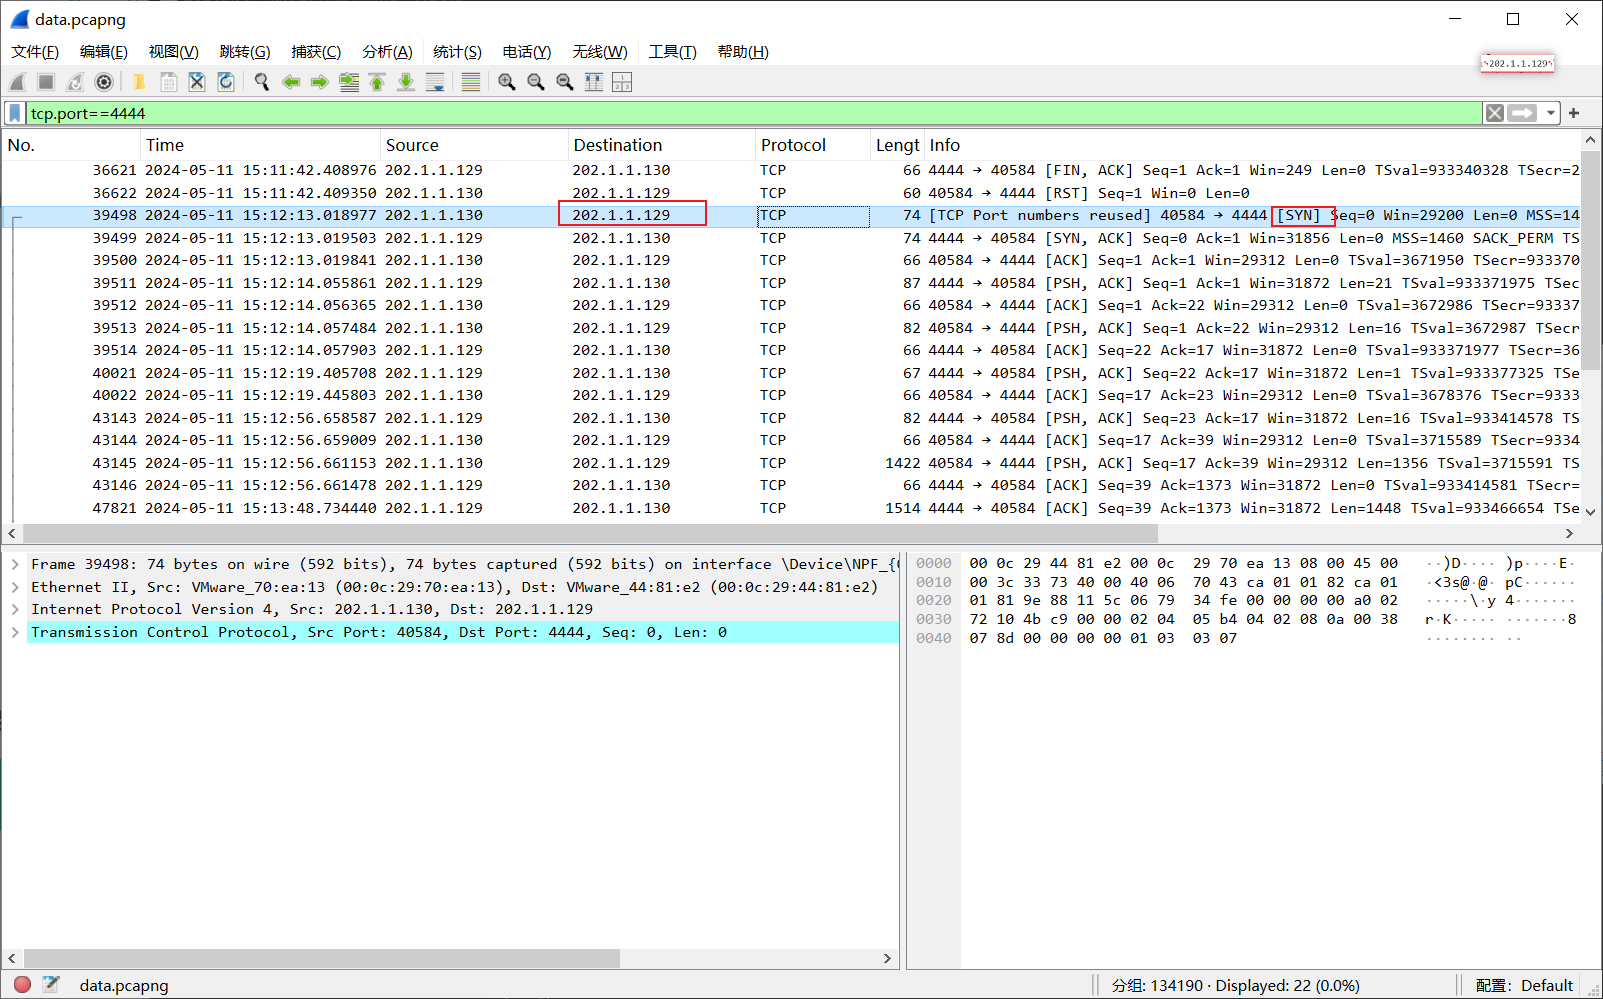Open the 分析(A) menu
The width and height of the screenshot is (1603, 999).
click(x=387, y=52)
